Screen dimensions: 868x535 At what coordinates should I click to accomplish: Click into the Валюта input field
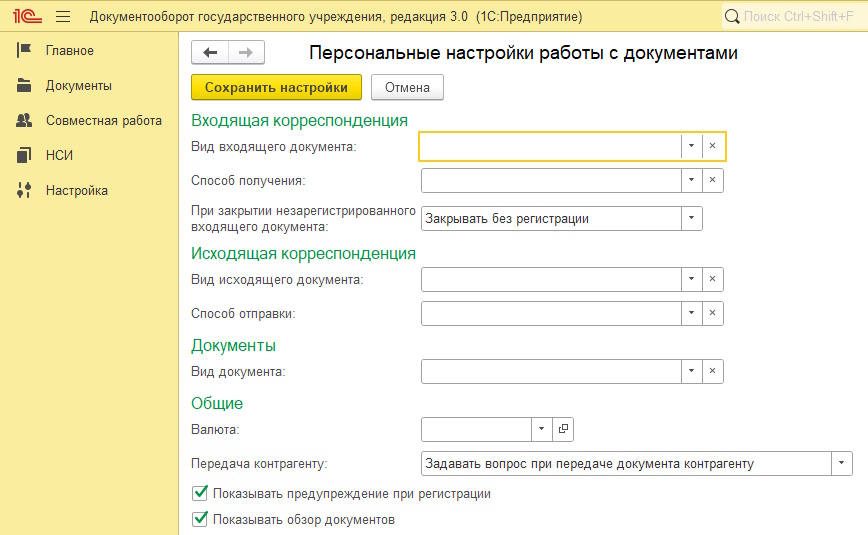[476, 429]
